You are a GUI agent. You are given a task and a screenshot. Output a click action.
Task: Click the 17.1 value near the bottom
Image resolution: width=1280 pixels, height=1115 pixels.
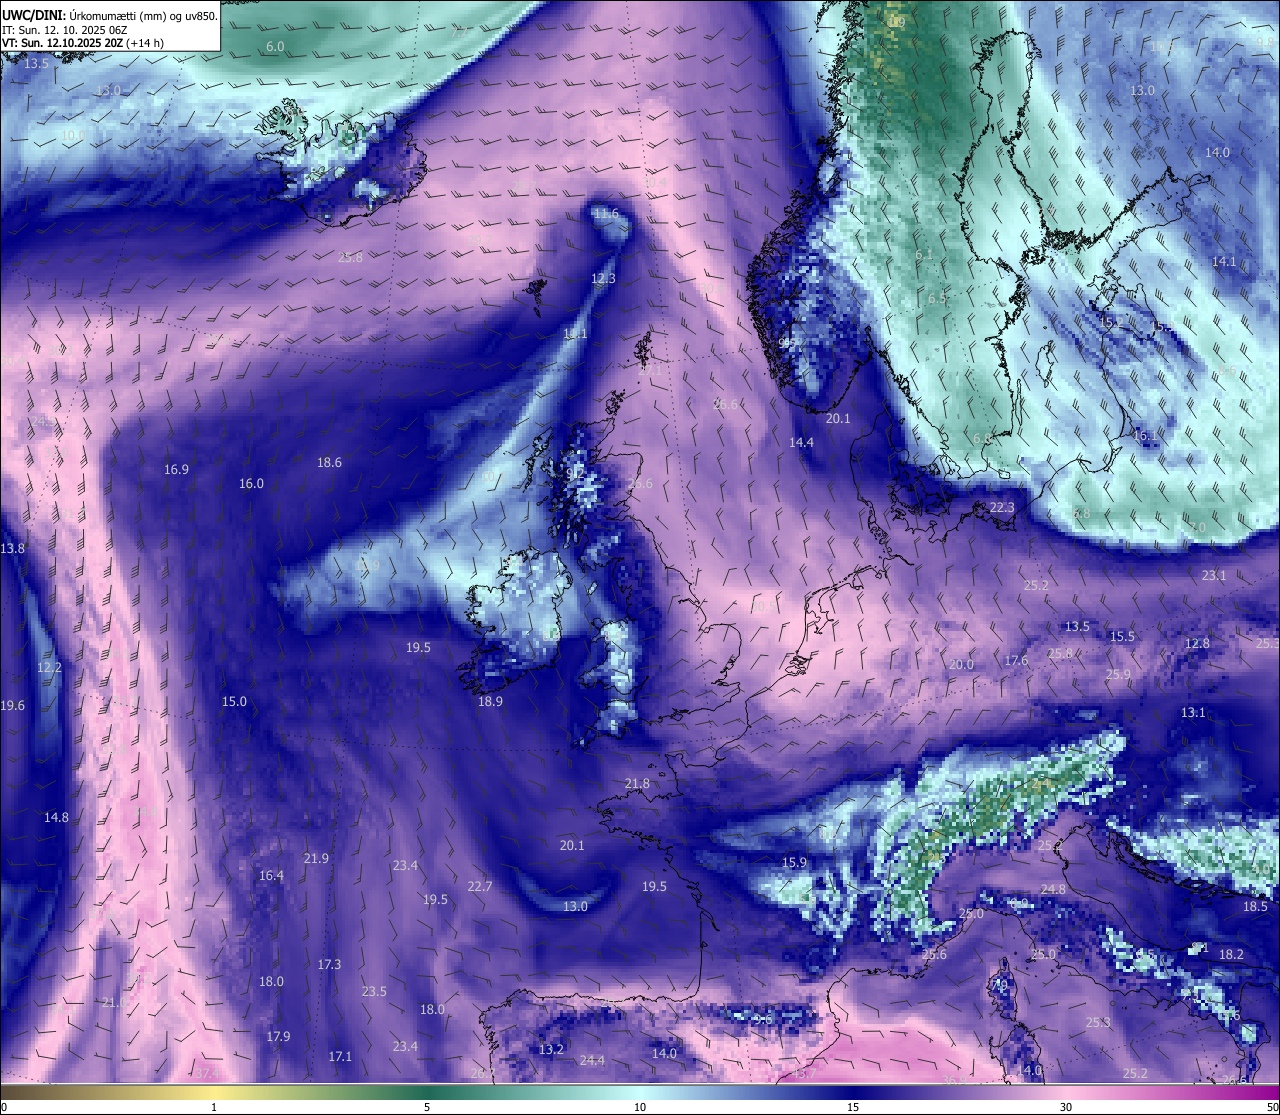(340, 1056)
